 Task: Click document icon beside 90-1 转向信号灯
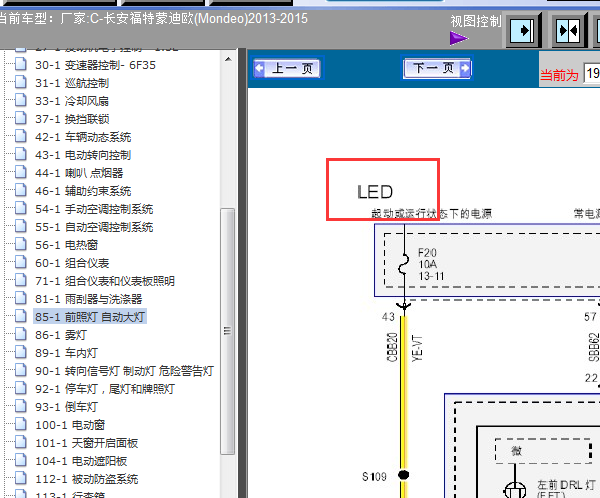pos(21,370)
